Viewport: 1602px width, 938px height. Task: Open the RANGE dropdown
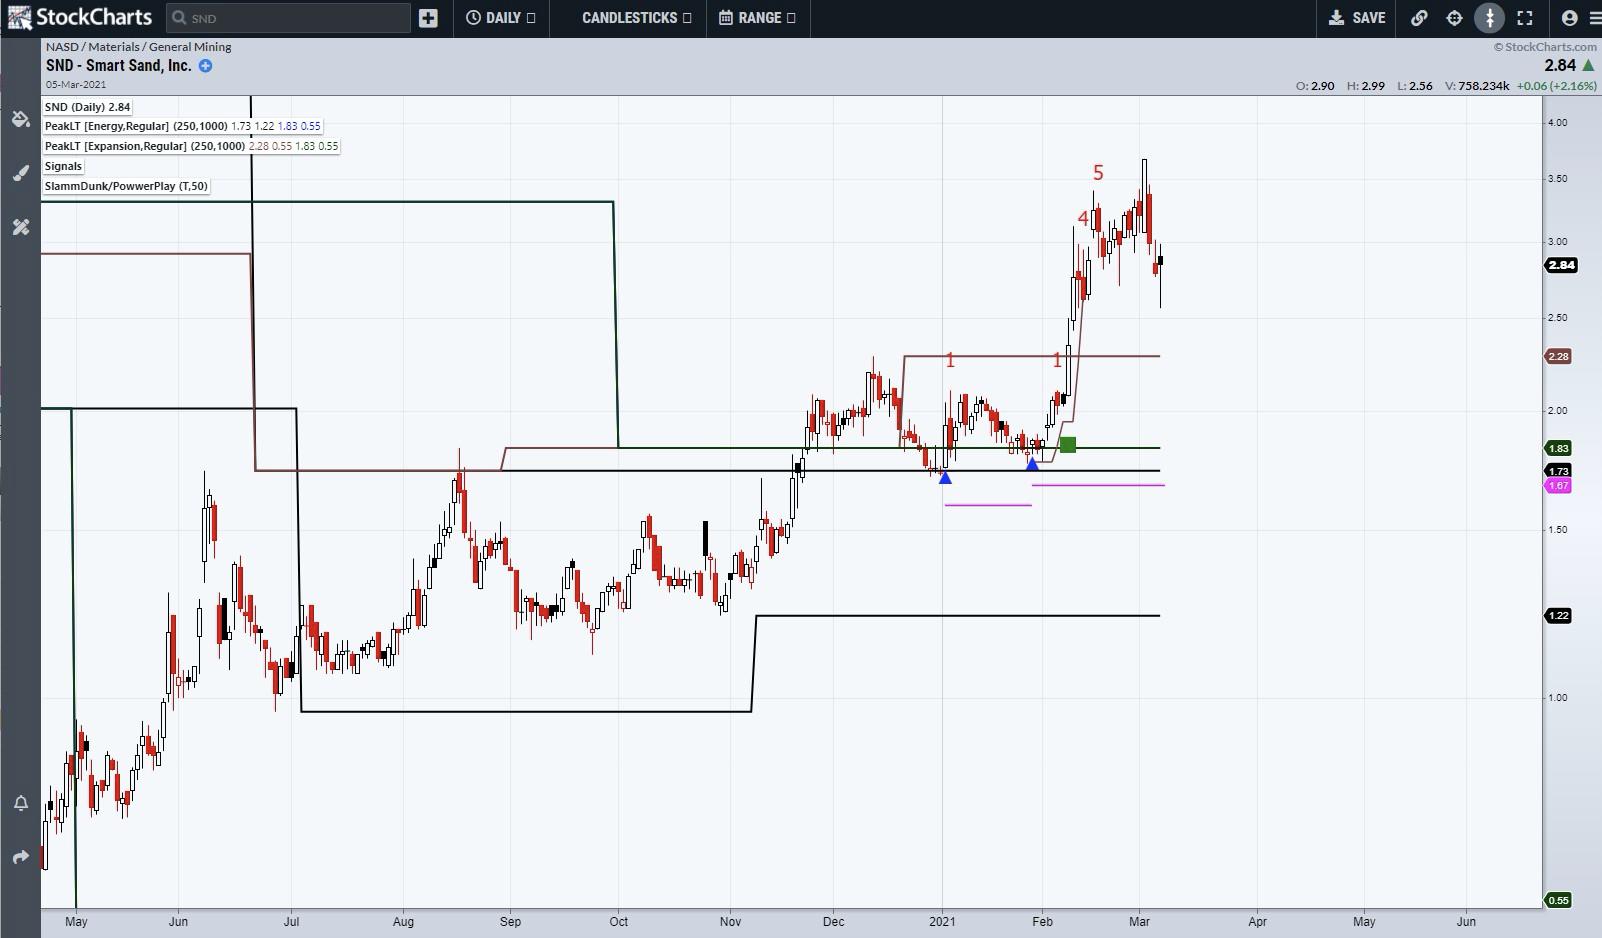pos(757,18)
